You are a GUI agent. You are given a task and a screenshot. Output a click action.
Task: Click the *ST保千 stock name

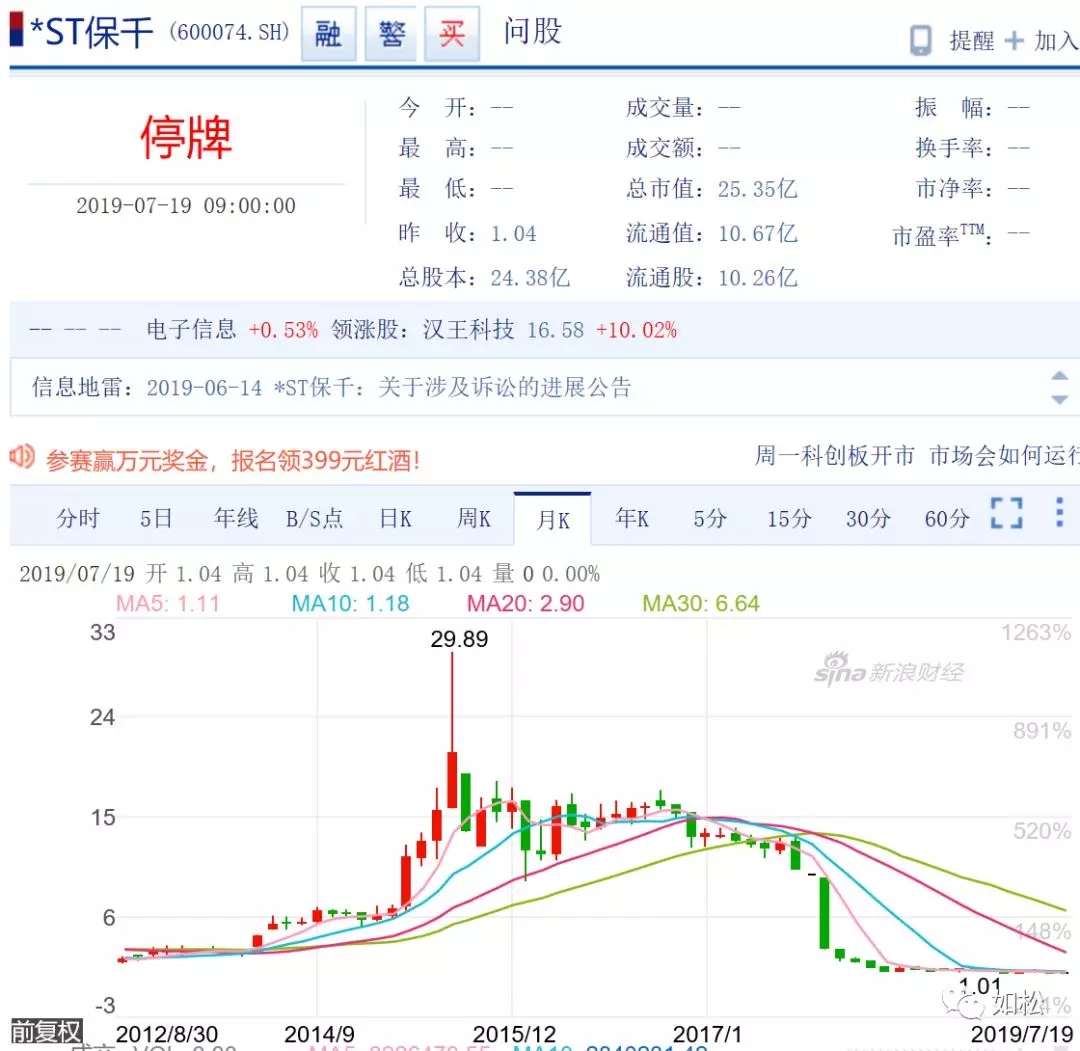tap(91, 32)
